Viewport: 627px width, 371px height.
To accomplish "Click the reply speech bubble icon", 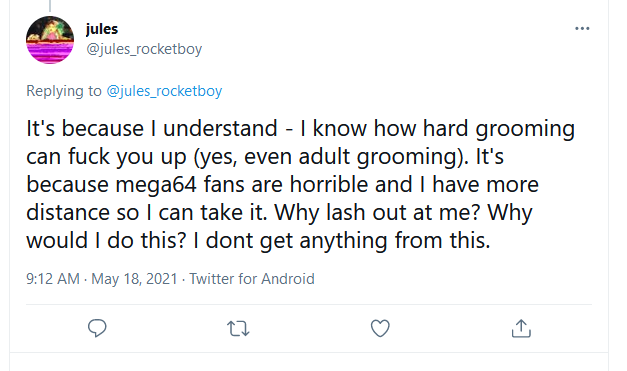I will coord(97,328).
